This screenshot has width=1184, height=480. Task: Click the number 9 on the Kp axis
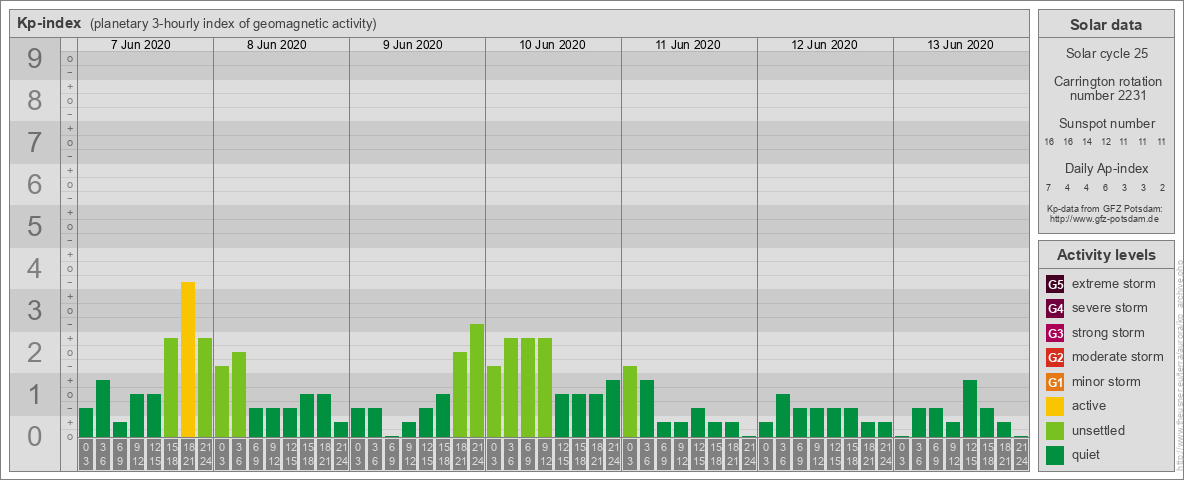34,60
